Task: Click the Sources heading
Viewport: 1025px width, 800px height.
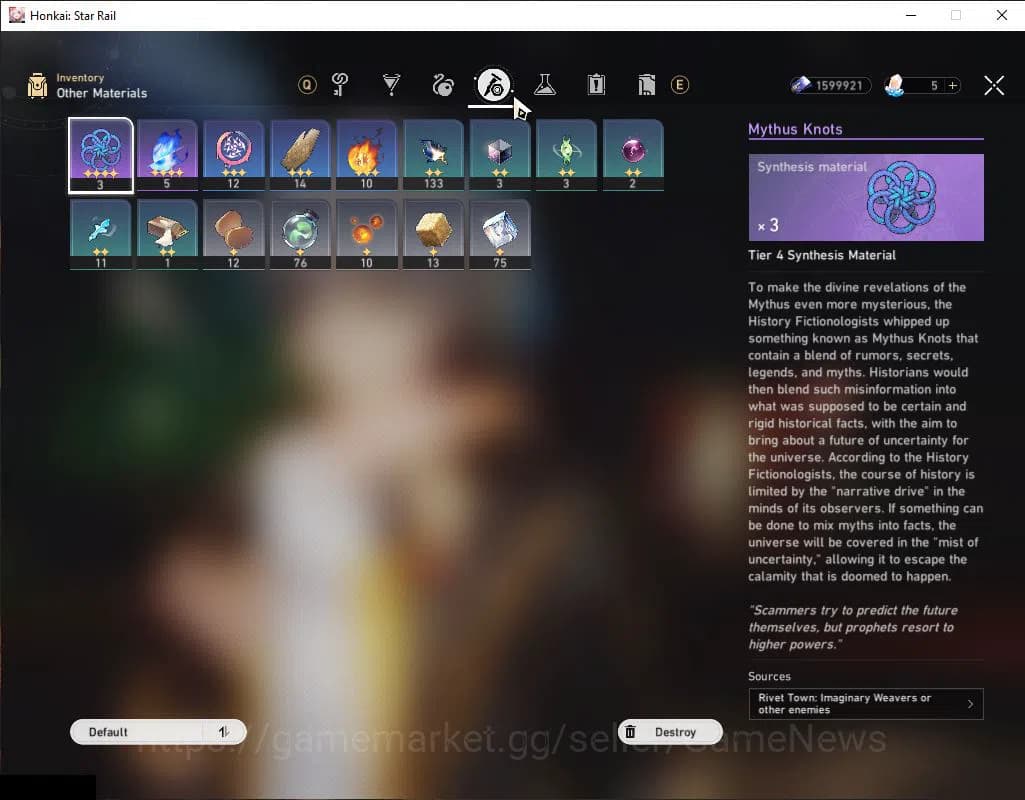Action: pyautogui.click(x=769, y=676)
